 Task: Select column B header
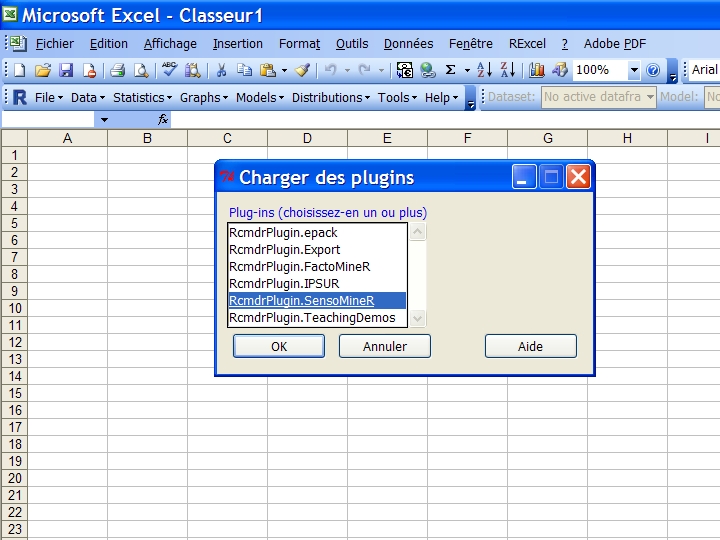point(147,138)
